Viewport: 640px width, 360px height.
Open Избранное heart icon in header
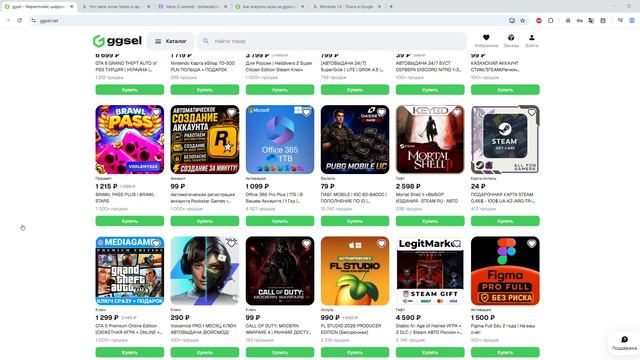(486, 38)
